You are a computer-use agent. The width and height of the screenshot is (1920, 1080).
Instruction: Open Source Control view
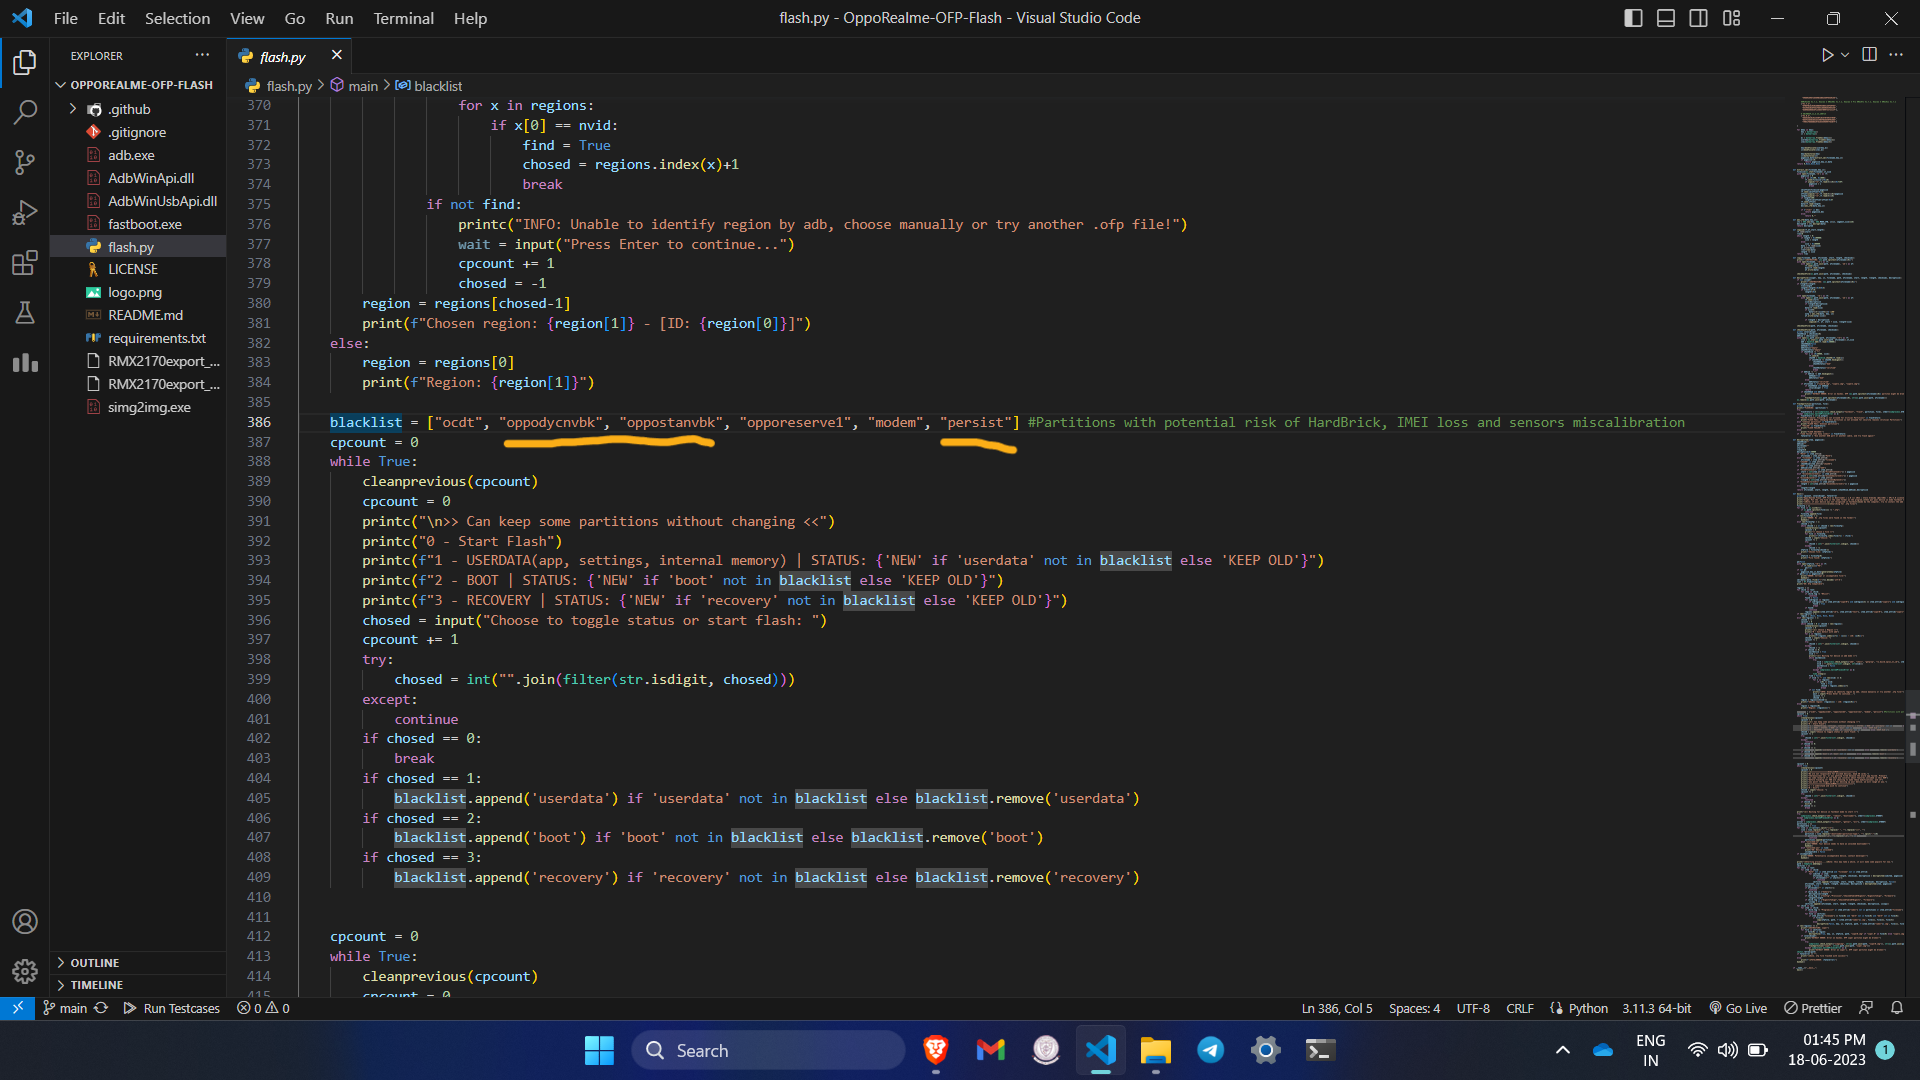pos(25,162)
